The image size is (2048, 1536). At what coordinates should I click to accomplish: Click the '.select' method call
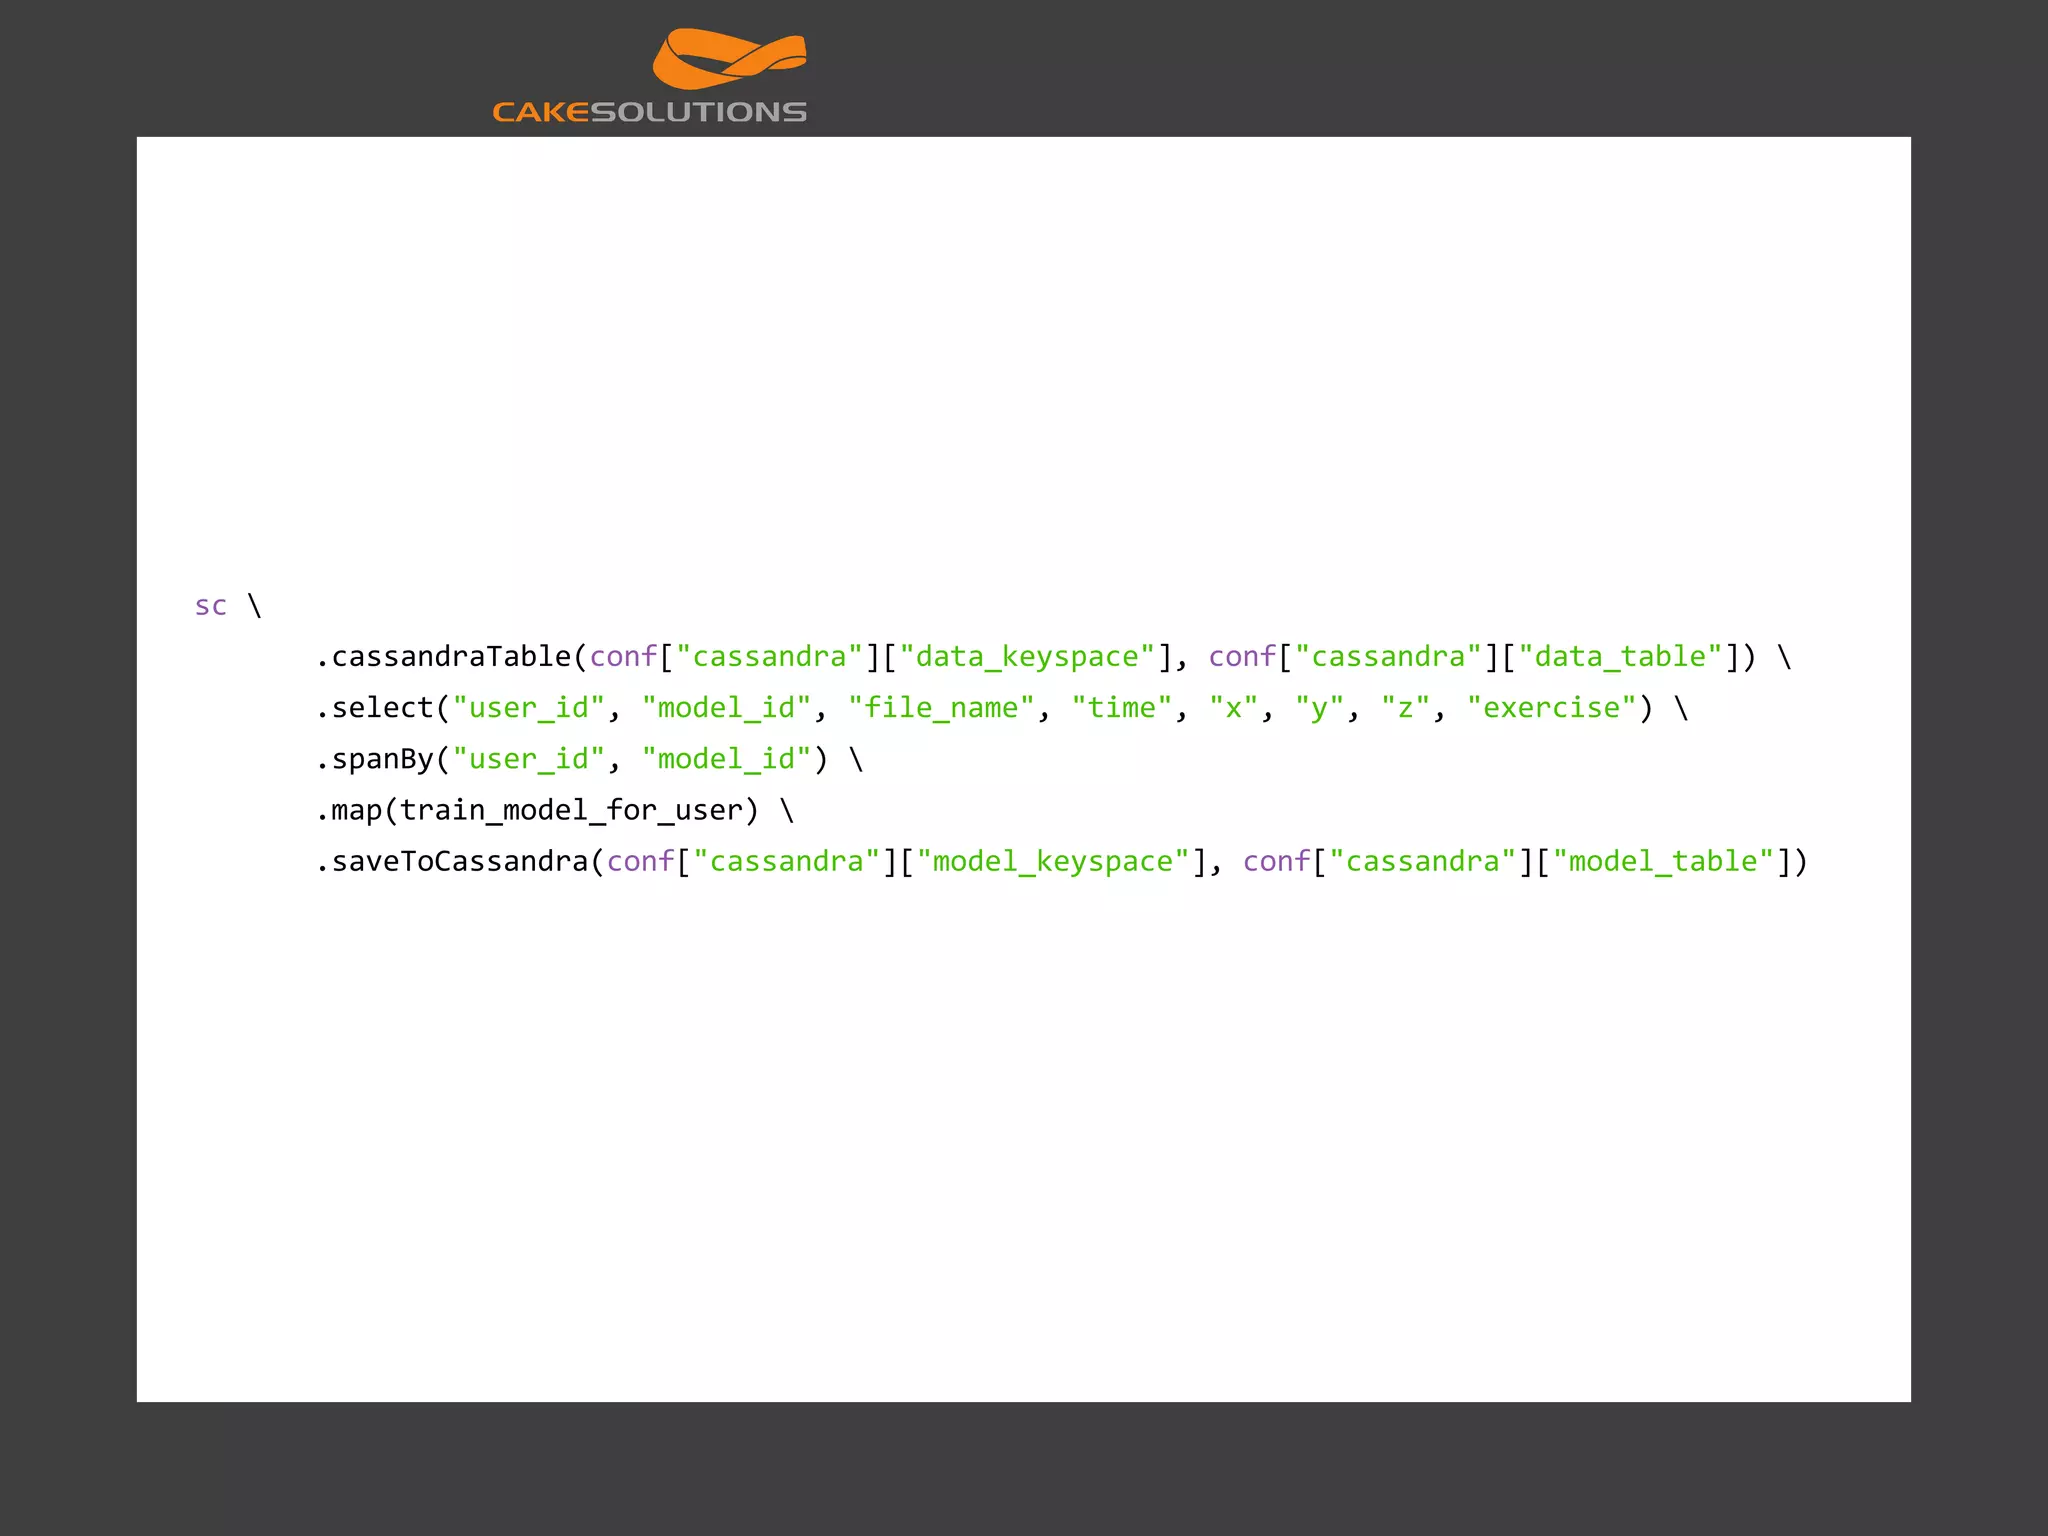375,708
